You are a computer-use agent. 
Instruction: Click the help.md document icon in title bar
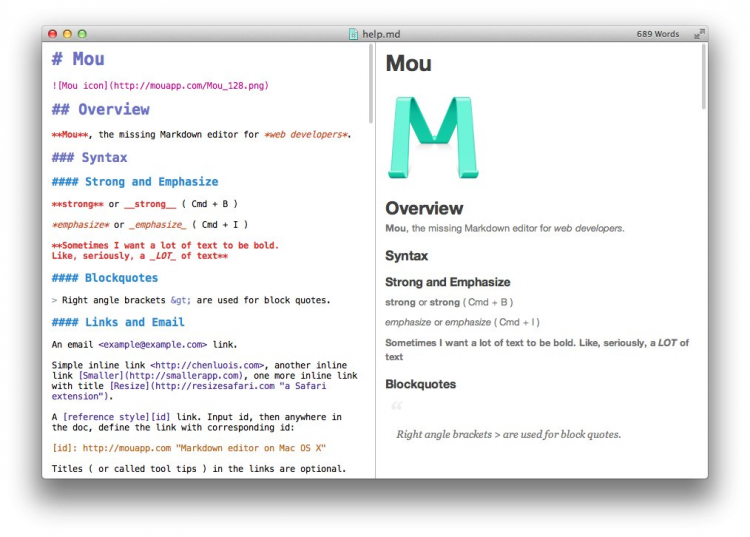[x=353, y=34]
